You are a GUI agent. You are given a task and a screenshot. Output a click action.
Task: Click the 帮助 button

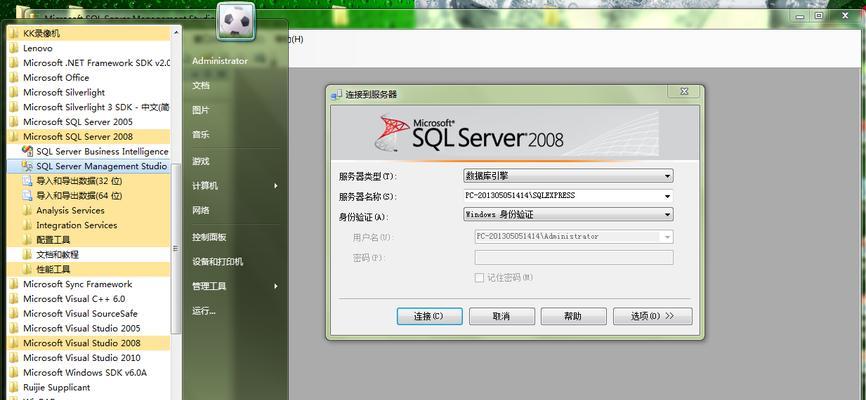click(x=573, y=317)
